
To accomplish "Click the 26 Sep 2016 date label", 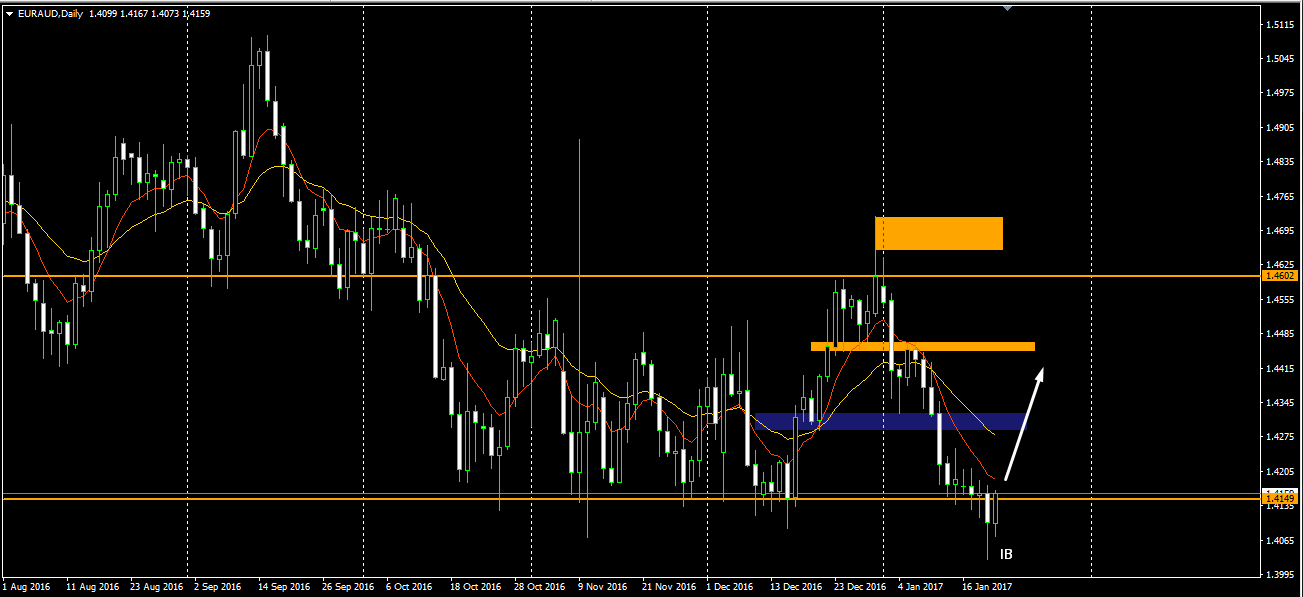I will (x=348, y=587).
